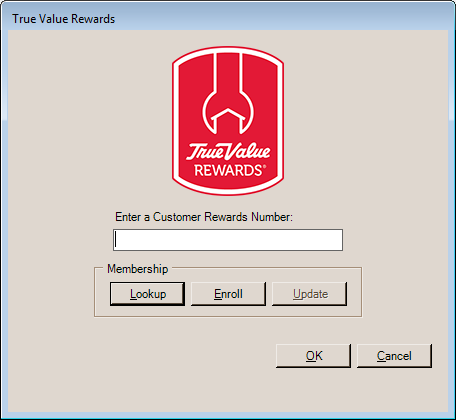Click the registered trademark symbol beside REWARDS

[x=265, y=167]
